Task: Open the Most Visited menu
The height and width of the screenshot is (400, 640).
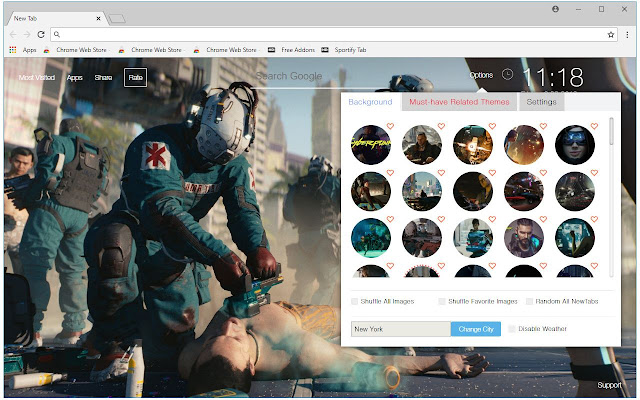Action: click(37, 78)
